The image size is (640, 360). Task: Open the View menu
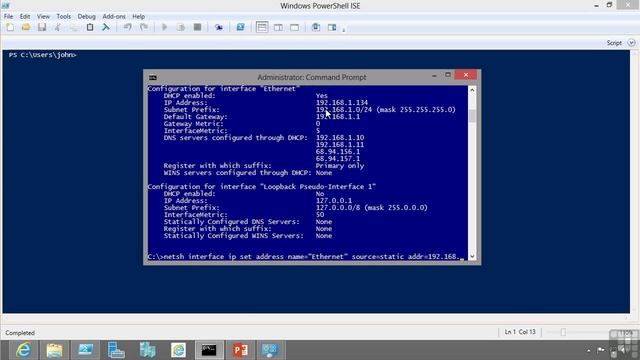(43, 16)
